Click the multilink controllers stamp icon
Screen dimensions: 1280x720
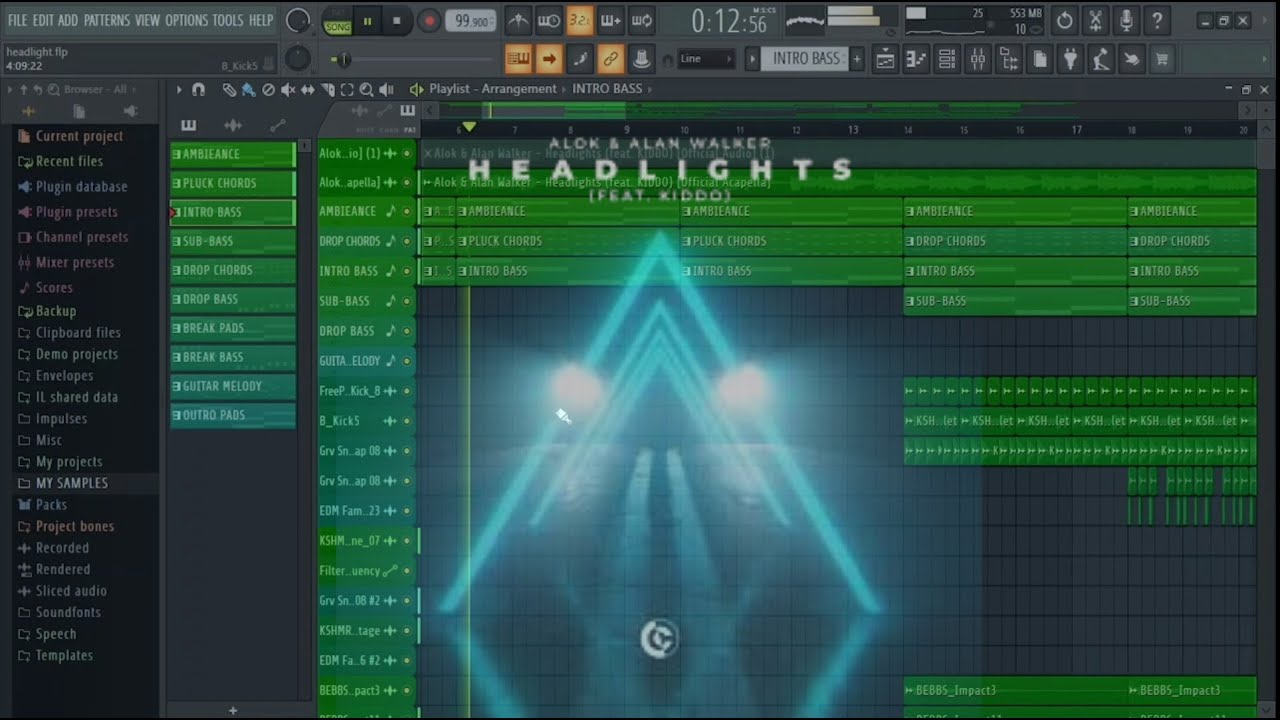[x=642, y=59]
